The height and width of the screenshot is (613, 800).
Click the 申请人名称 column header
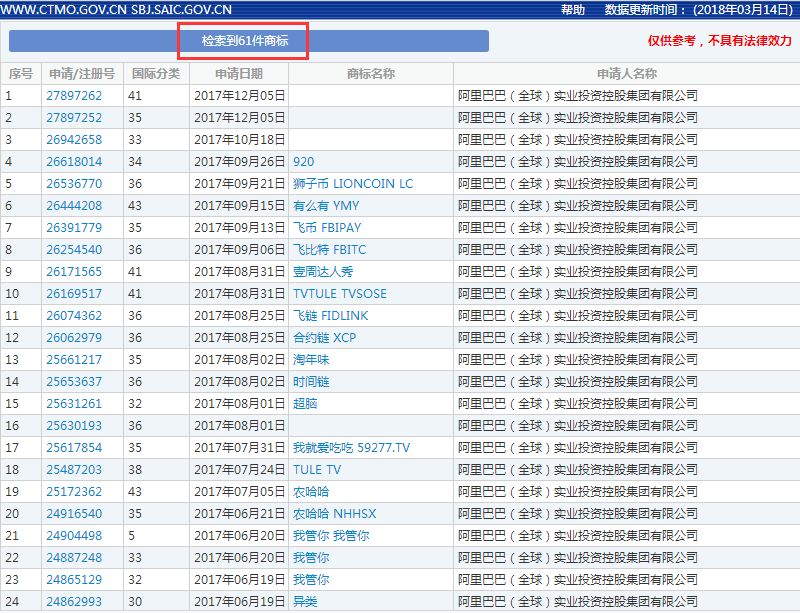626,74
